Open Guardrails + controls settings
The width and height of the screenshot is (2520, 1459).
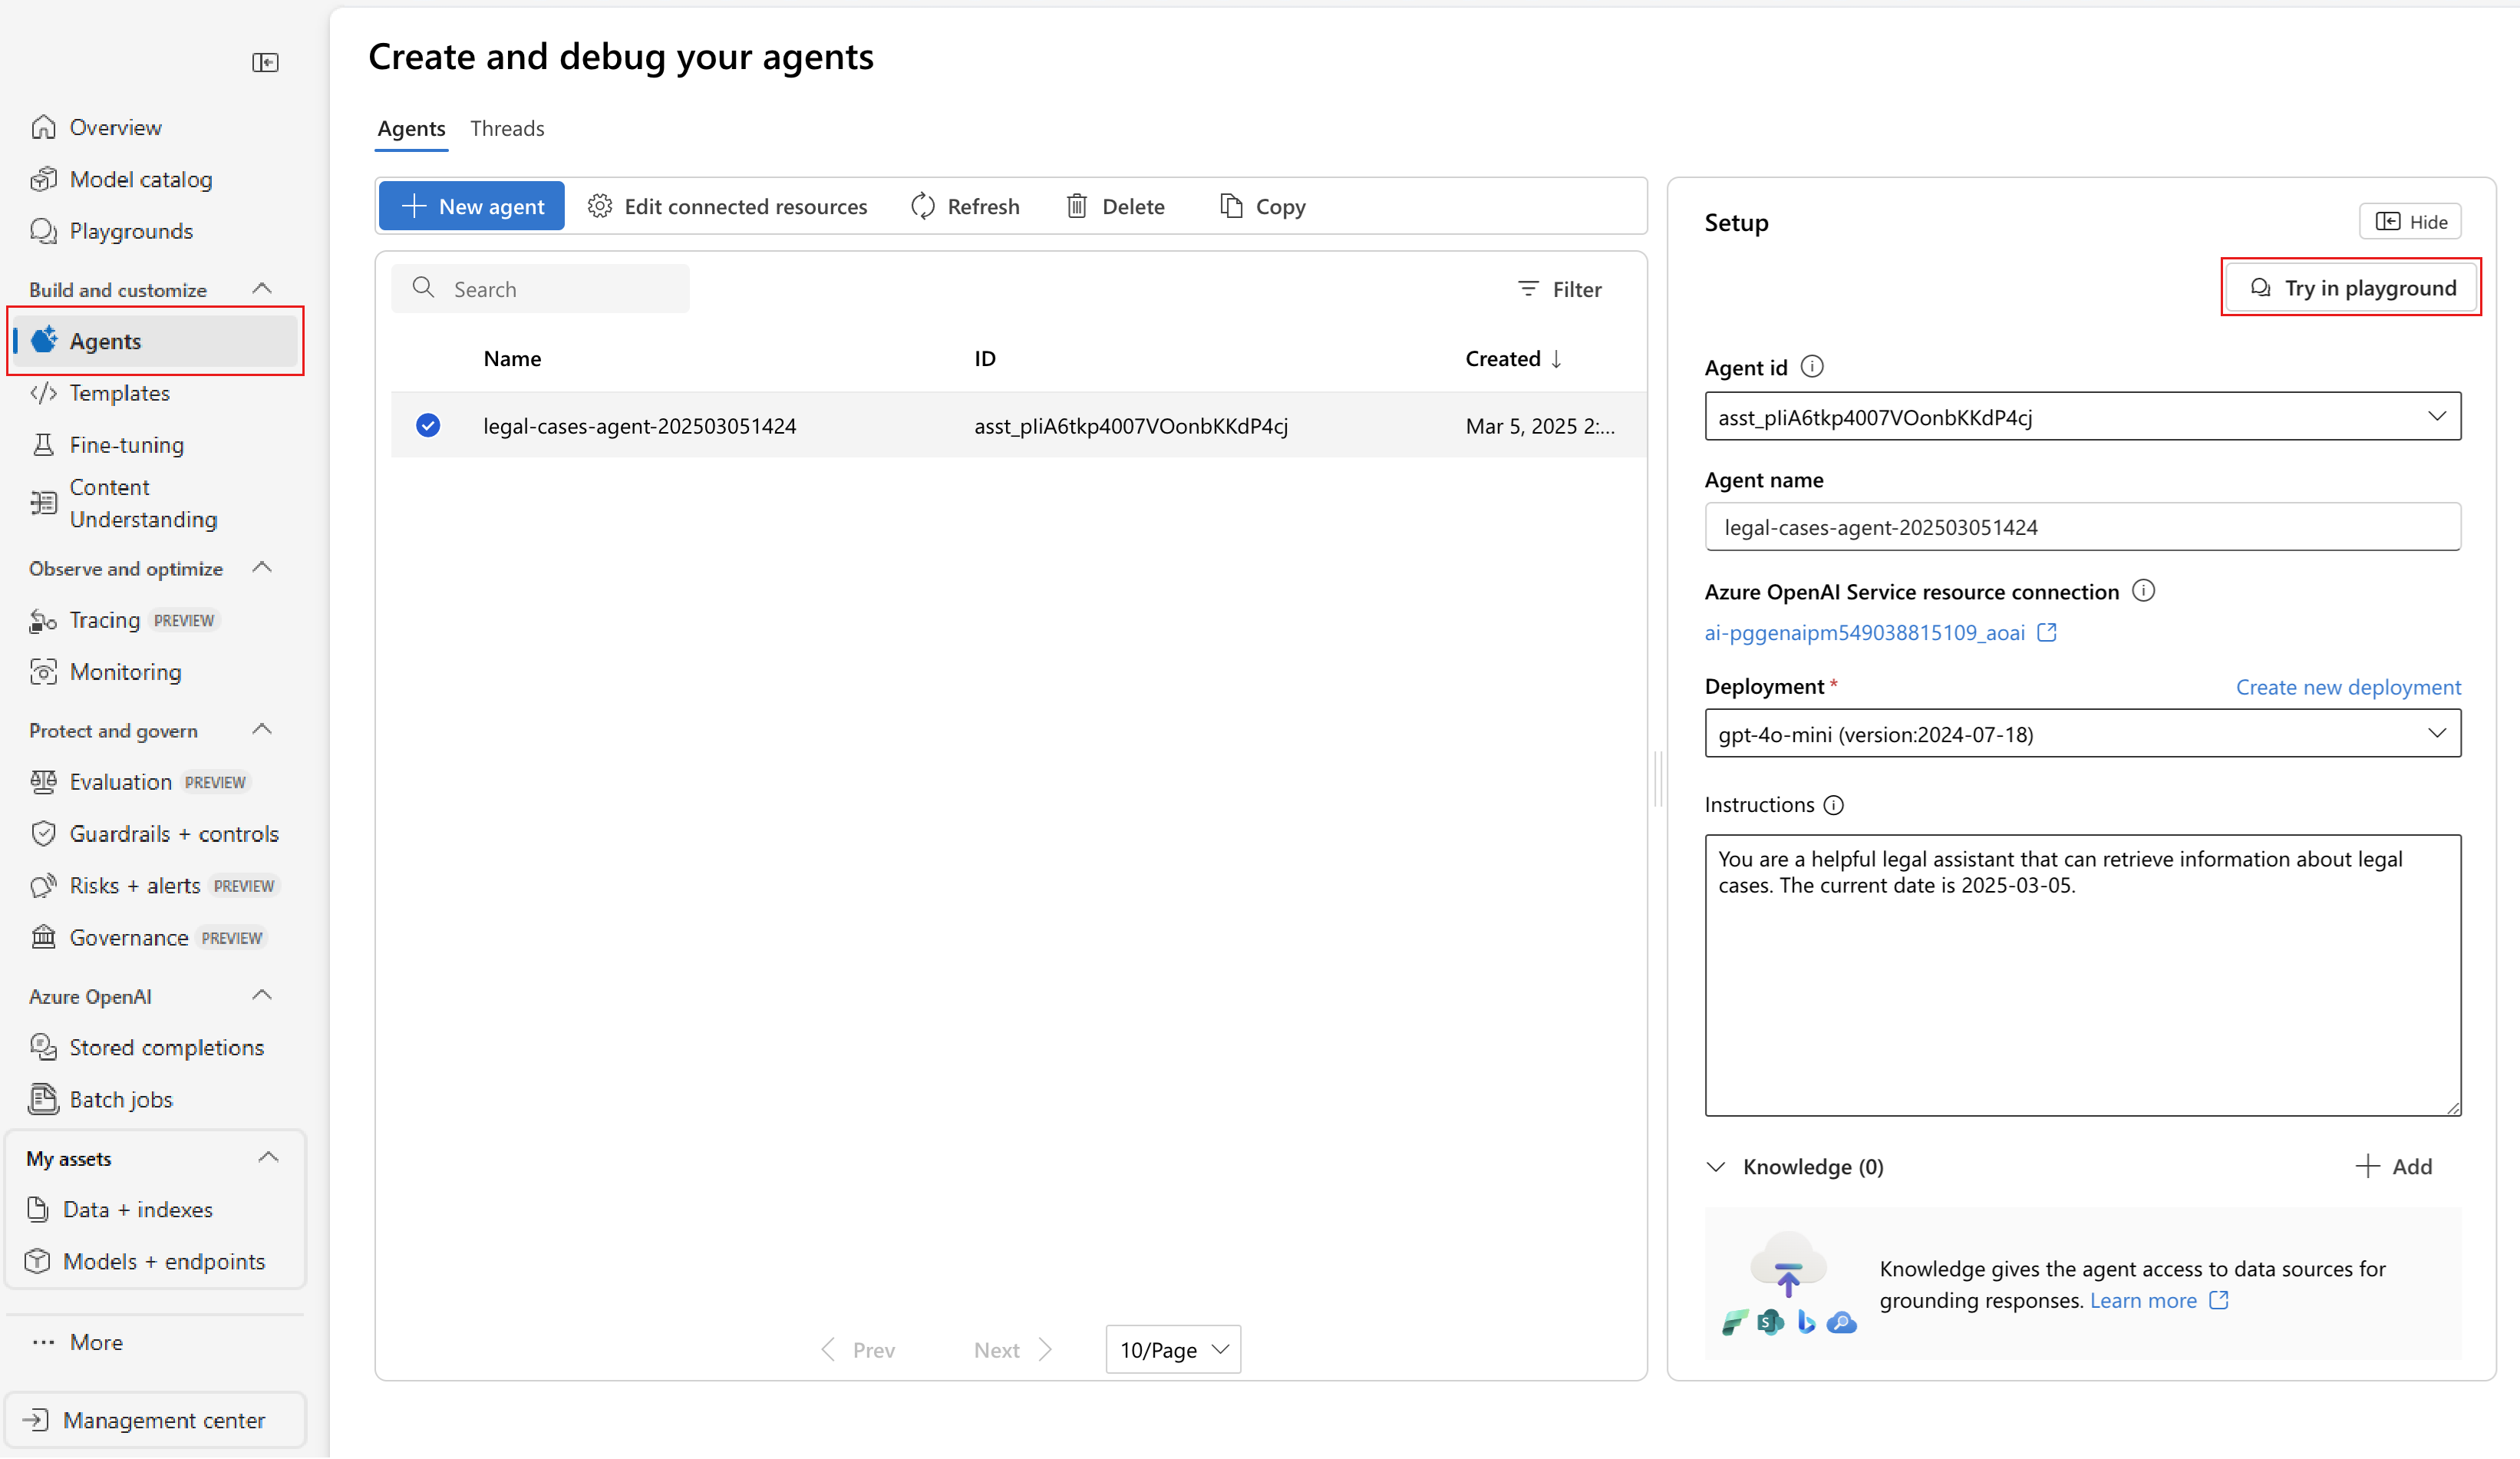[175, 833]
